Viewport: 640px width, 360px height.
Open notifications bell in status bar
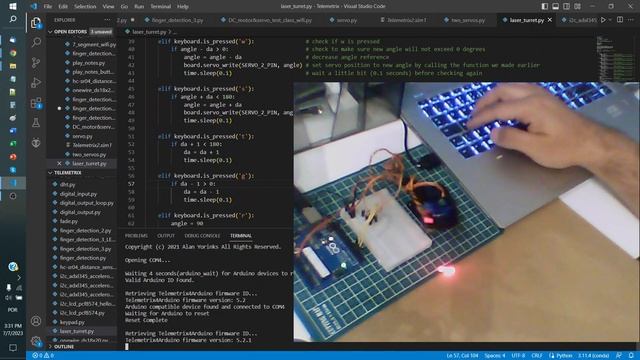(x=631, y=356)
